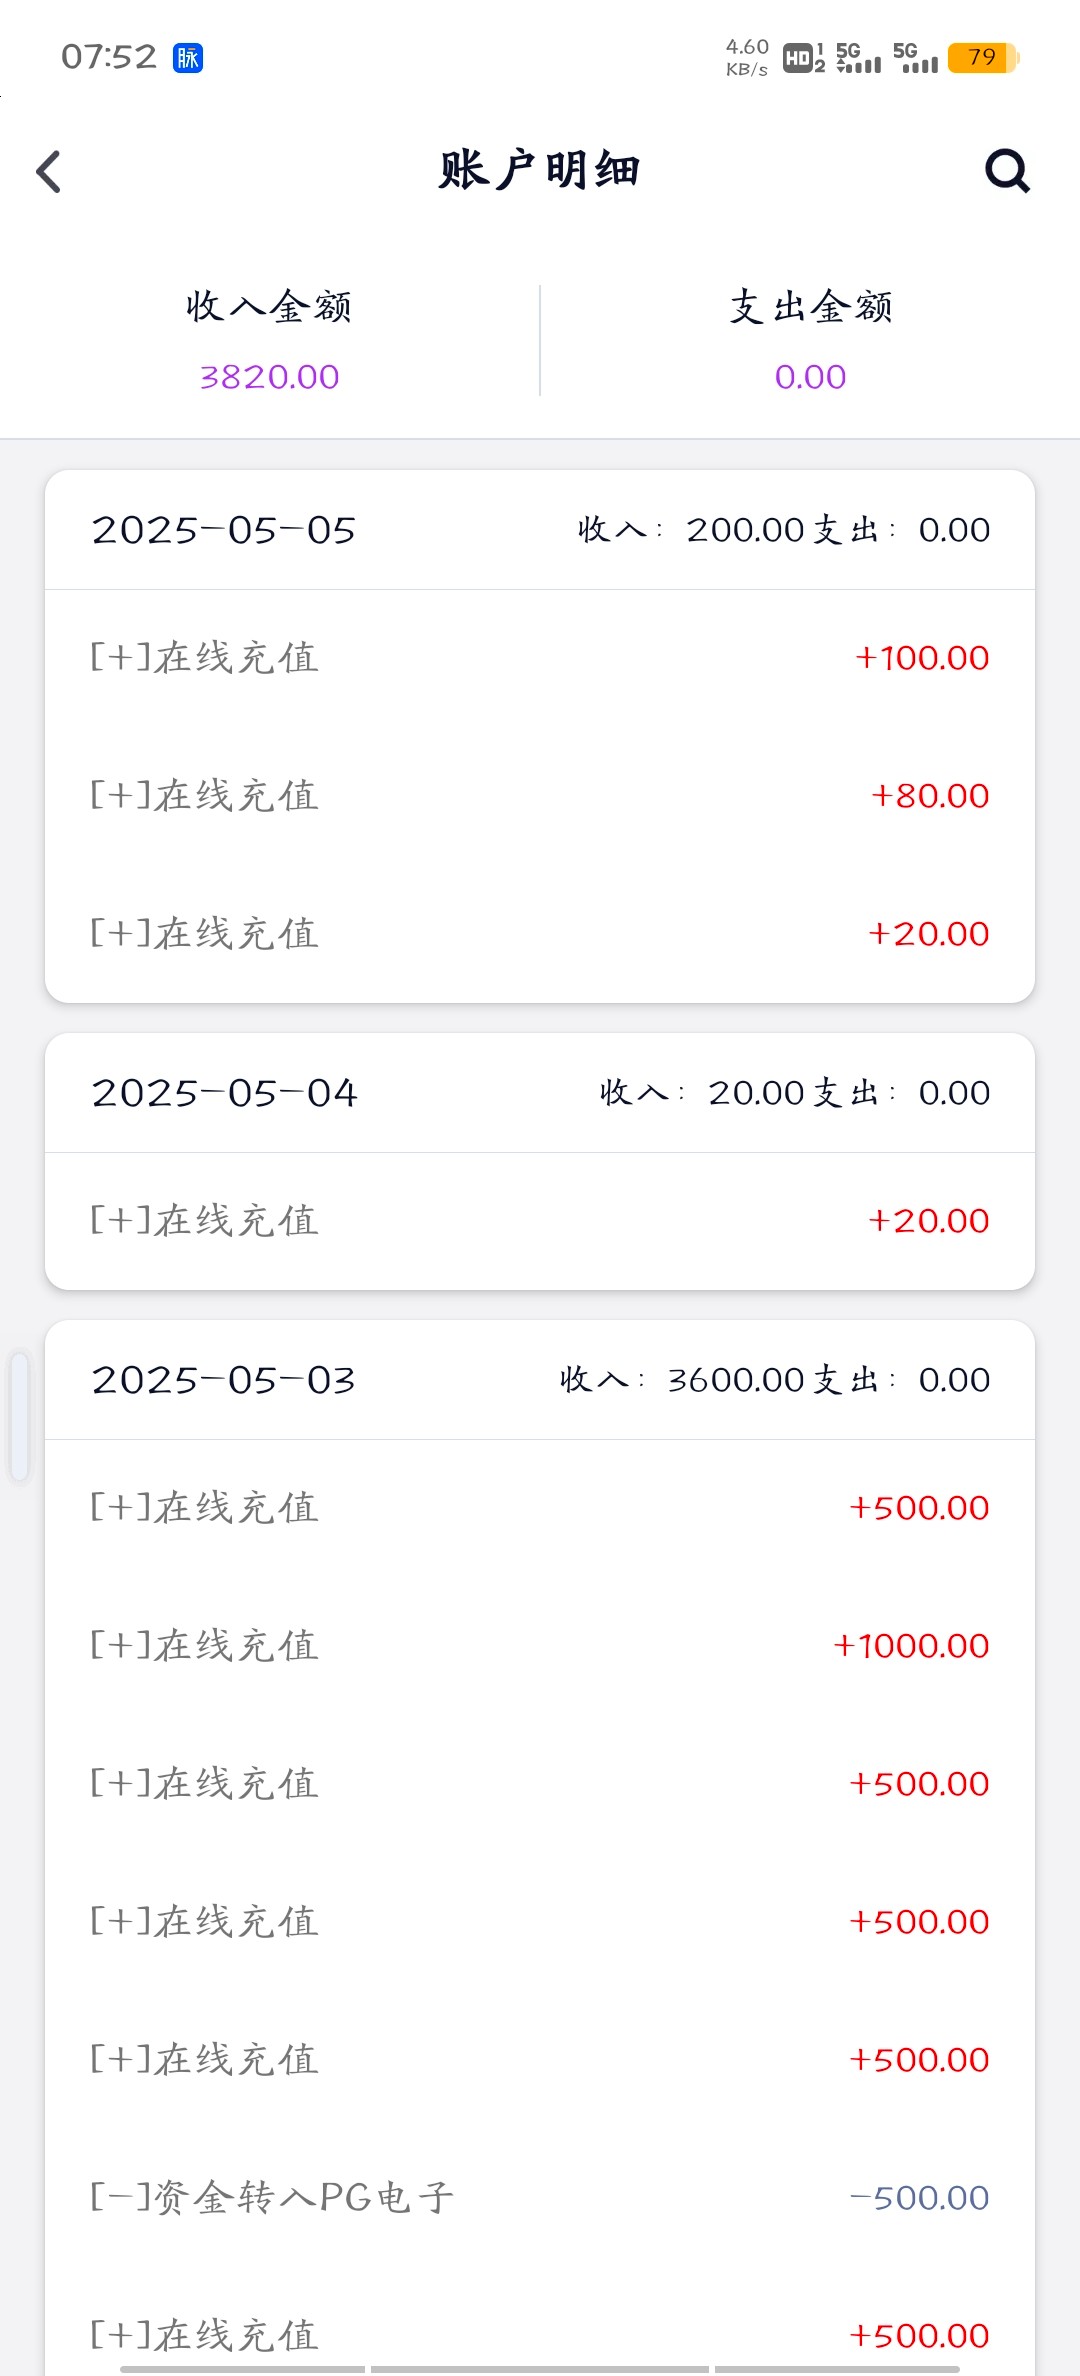Open the +80.00 在线充值 record

point(540,796)
